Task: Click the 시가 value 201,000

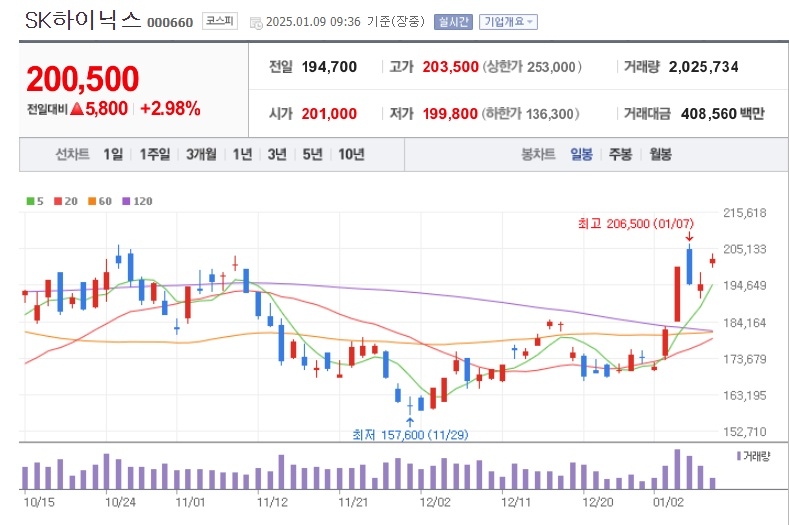Action: tap(329, 114)
